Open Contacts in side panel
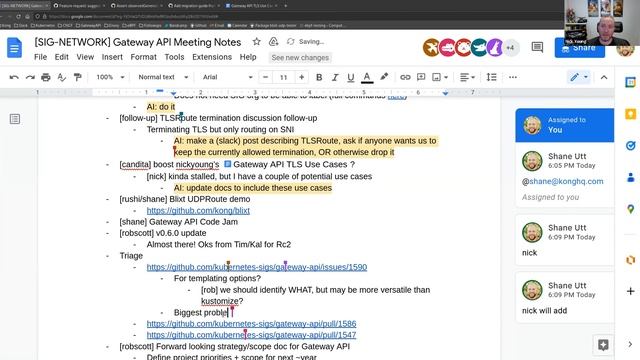This screenshot has width=640, height=360. tap(630, 178)
